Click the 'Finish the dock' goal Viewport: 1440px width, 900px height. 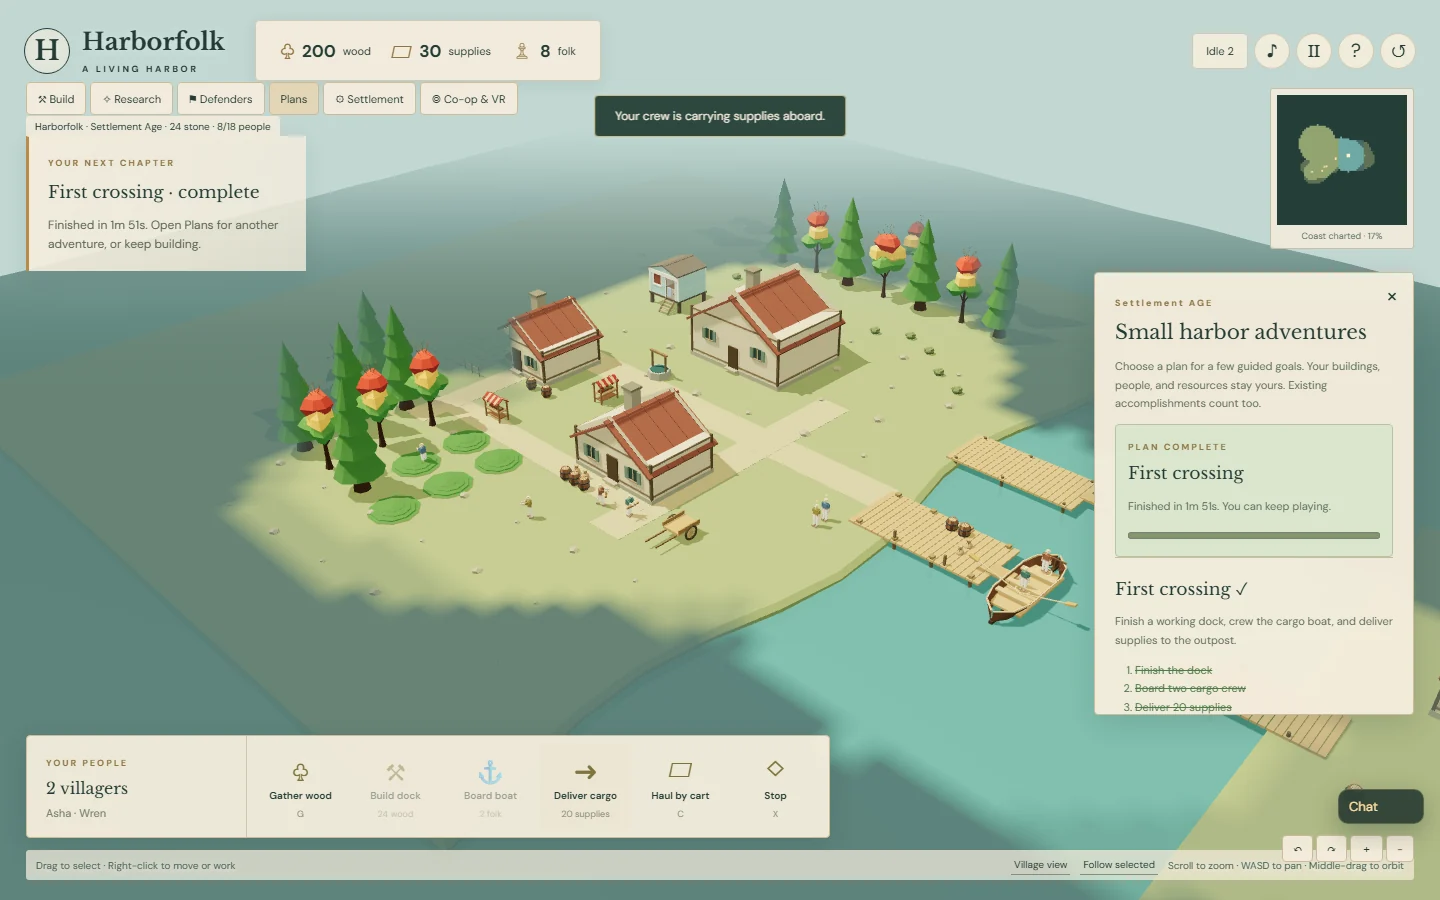click(x=1173, y=670)
